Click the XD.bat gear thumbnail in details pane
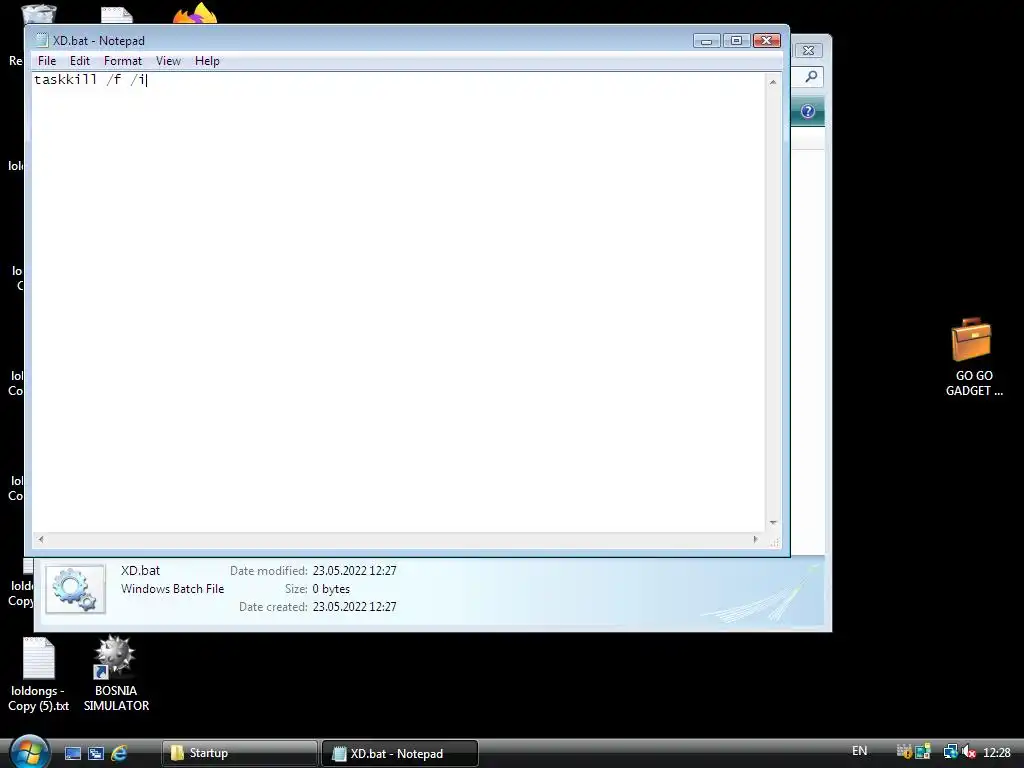Image resolution: width=1024 pixels, height=768 pixels. pyautogui.click(x=75, y=589)
